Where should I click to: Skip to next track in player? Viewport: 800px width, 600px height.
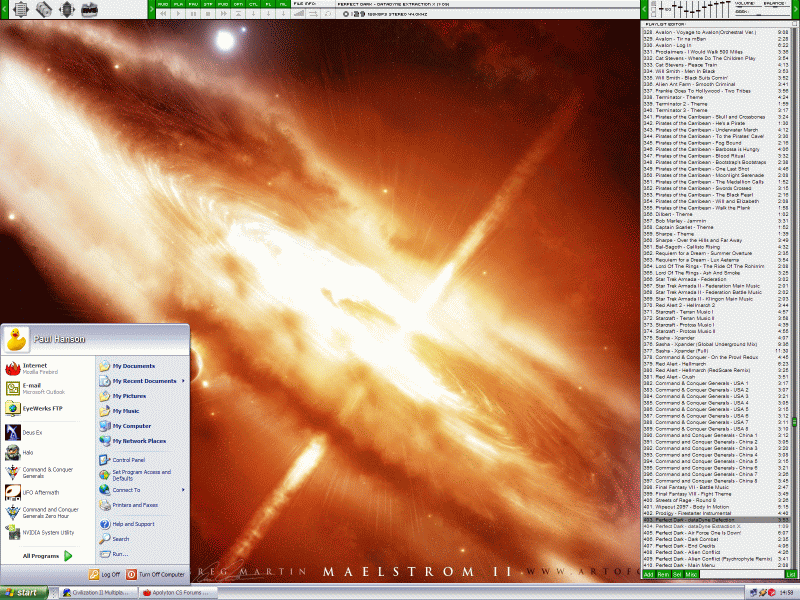pos(223,14)
